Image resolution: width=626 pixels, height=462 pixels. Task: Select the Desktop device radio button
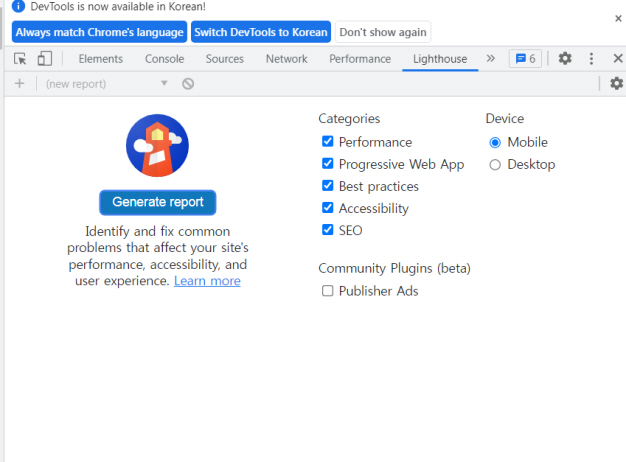tap(495, 165)
